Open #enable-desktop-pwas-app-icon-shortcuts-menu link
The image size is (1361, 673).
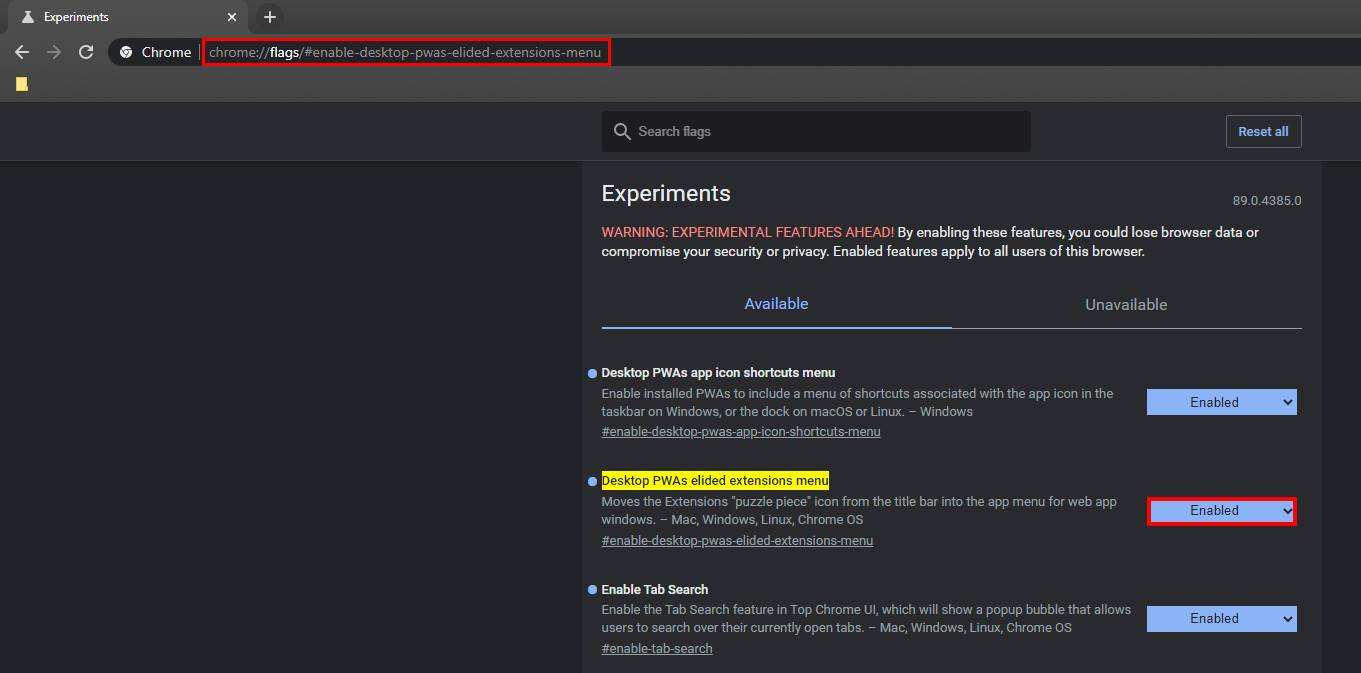click(740, 432)
